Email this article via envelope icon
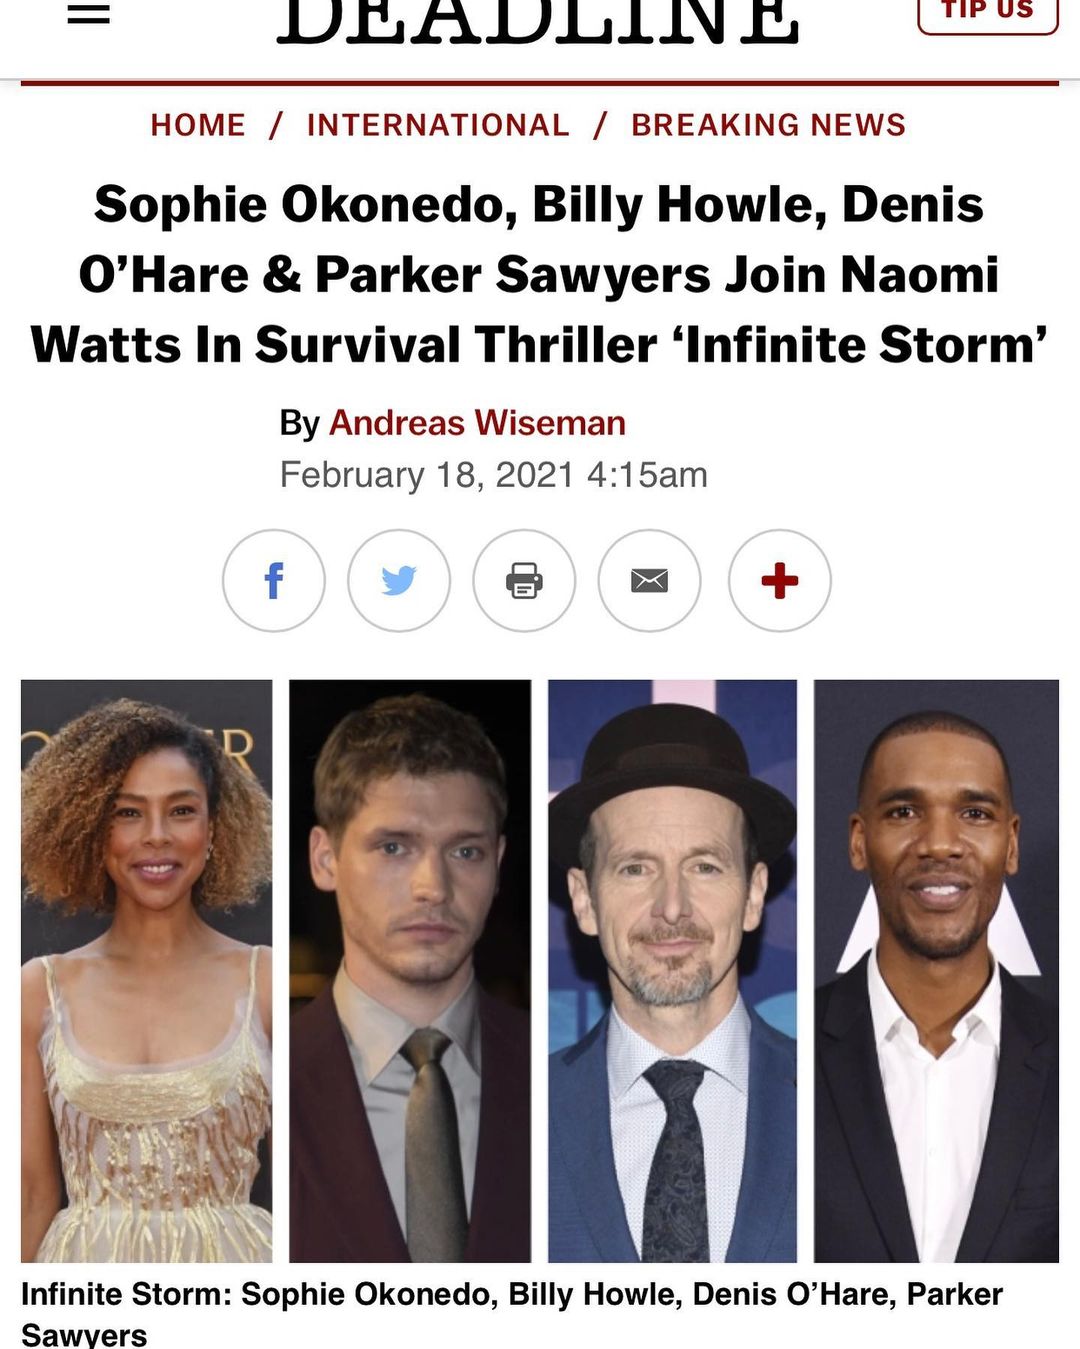Image resolution: width=1080 pixels, height=1349 pixels. point(649,580)
